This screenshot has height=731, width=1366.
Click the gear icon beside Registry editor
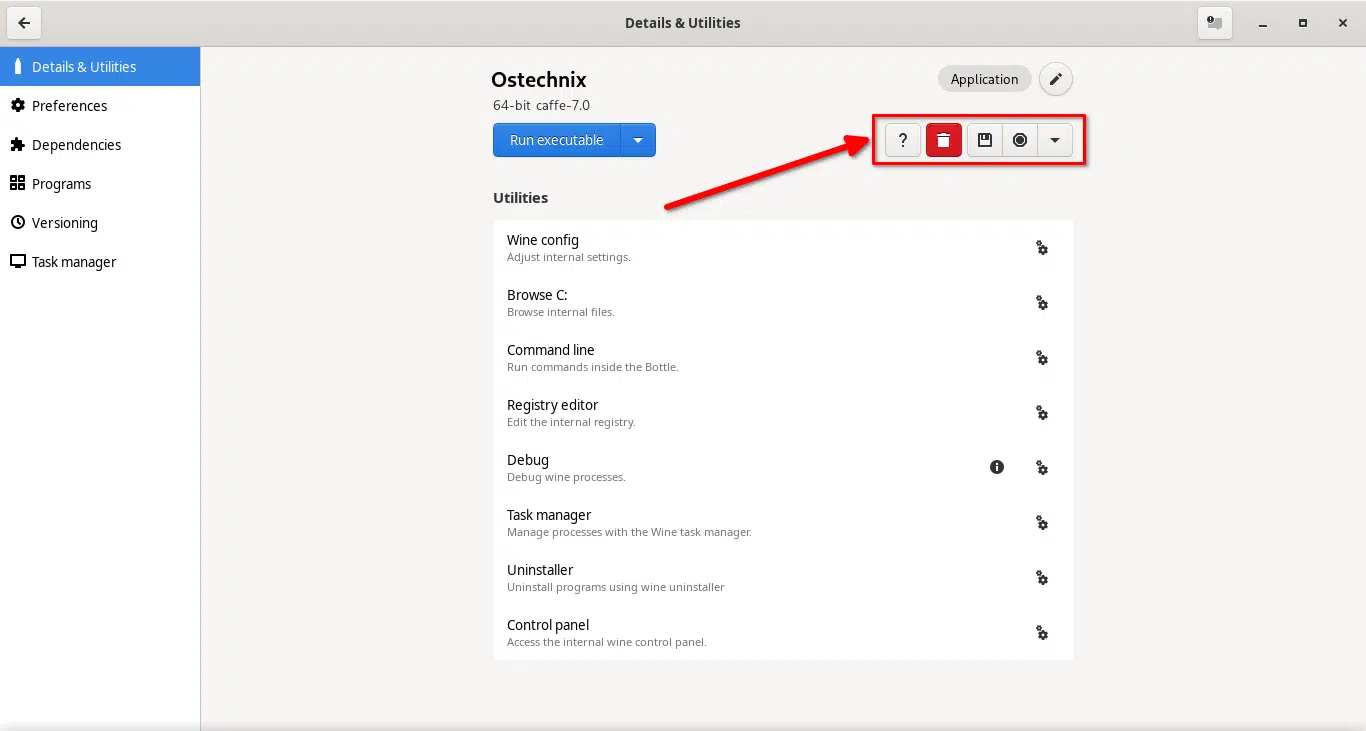(x=1041, y=413)
